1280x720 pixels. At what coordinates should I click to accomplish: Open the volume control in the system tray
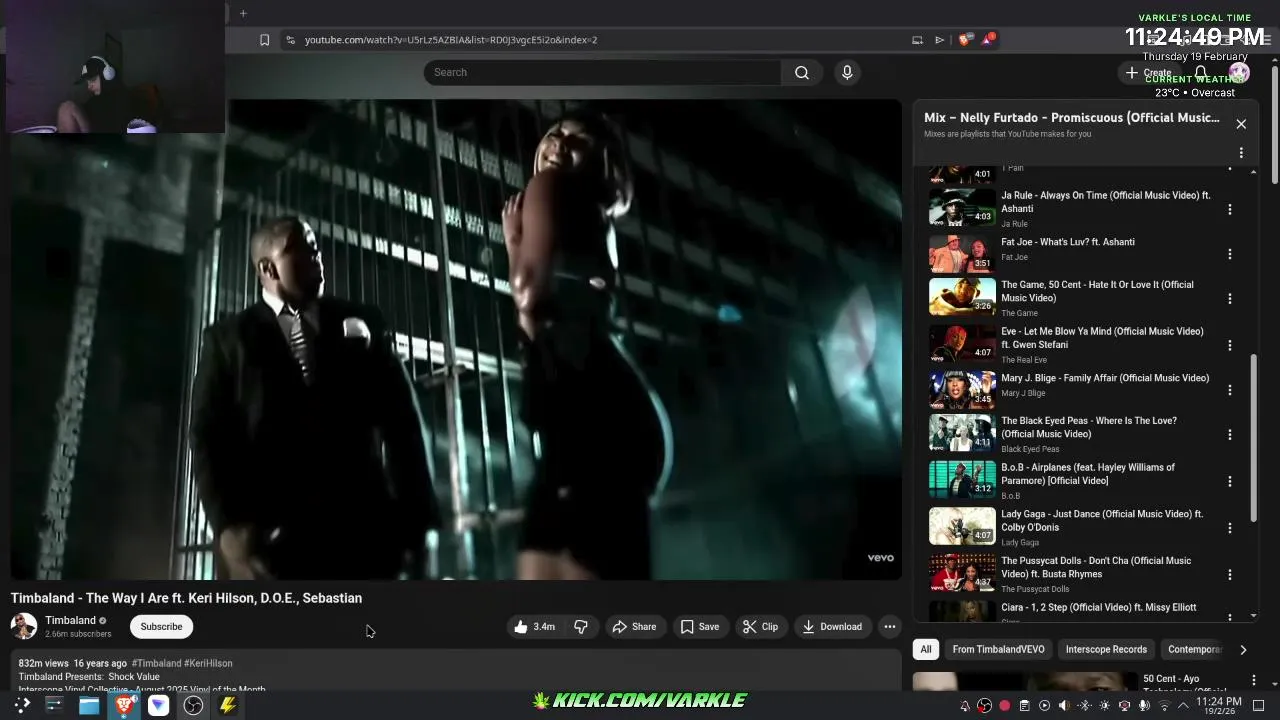(x=1064, y=706)
